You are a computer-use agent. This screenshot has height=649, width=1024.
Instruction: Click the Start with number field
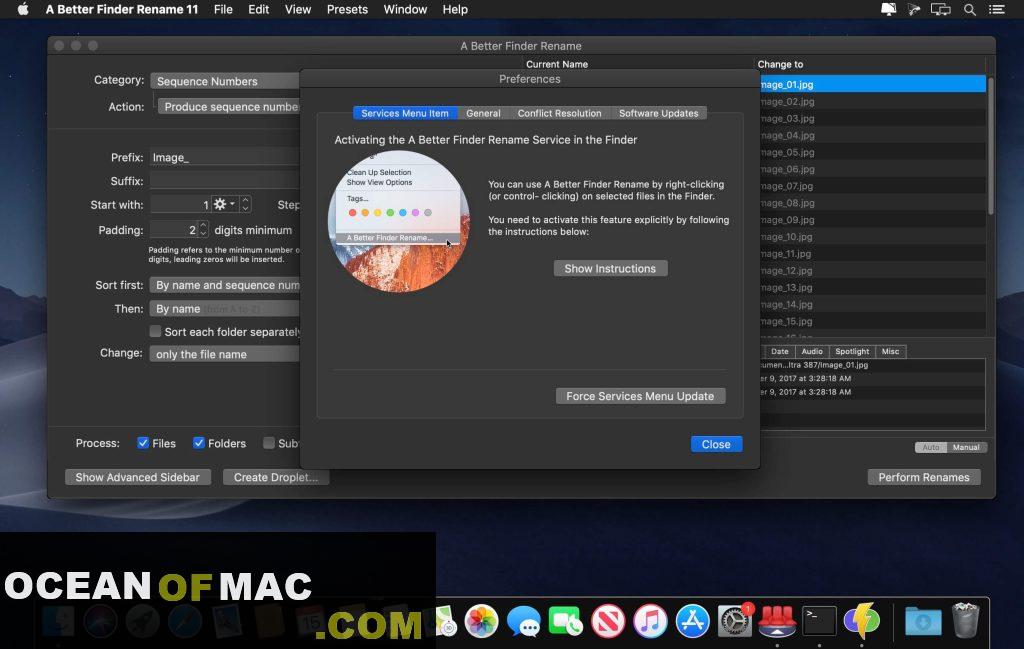(x=180, y=204)
